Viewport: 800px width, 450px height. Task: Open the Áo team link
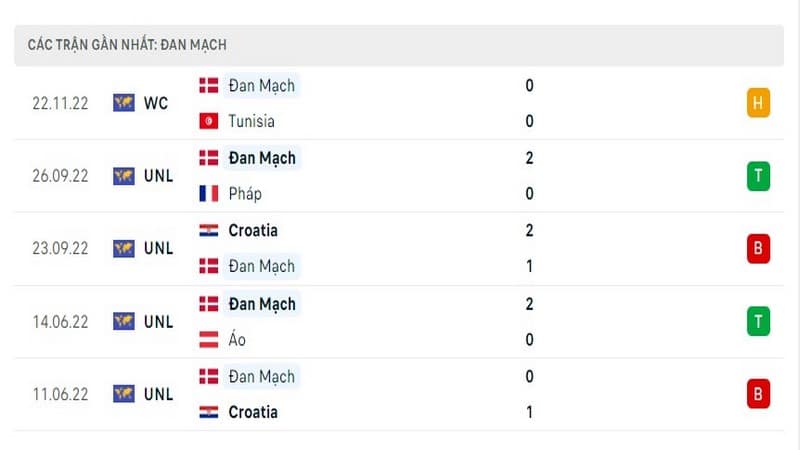237,339
